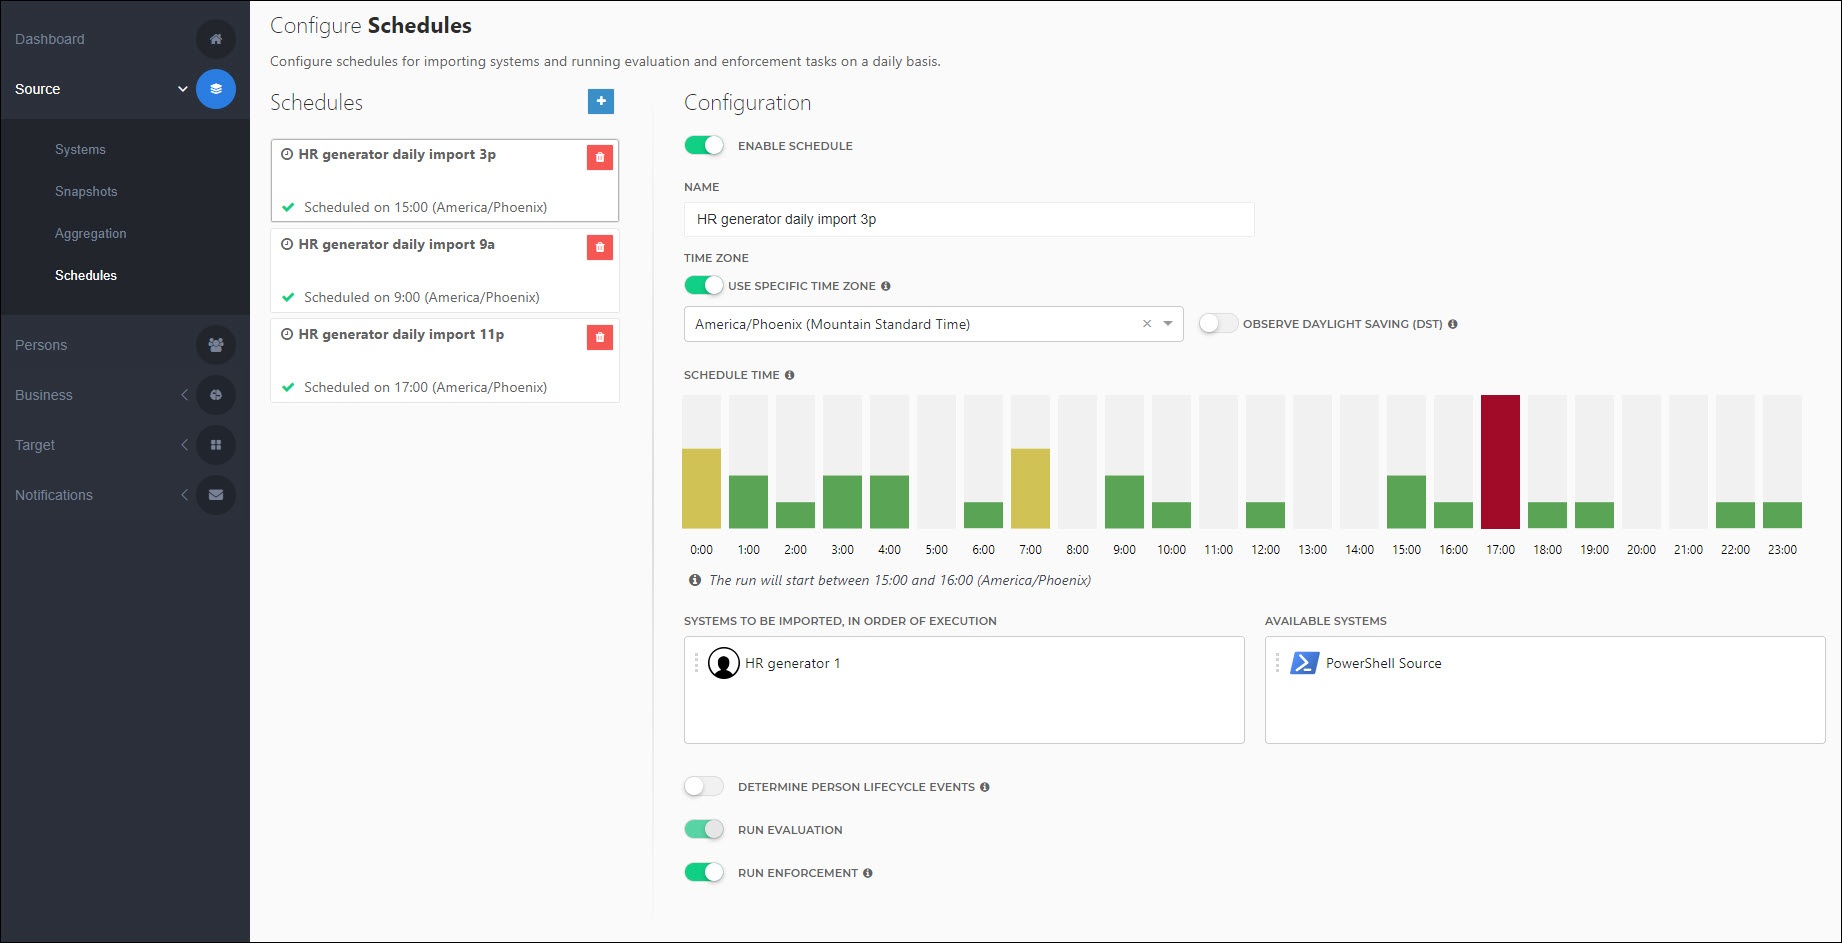Open Dashboard in the sidebar

(x=50, y=39)
